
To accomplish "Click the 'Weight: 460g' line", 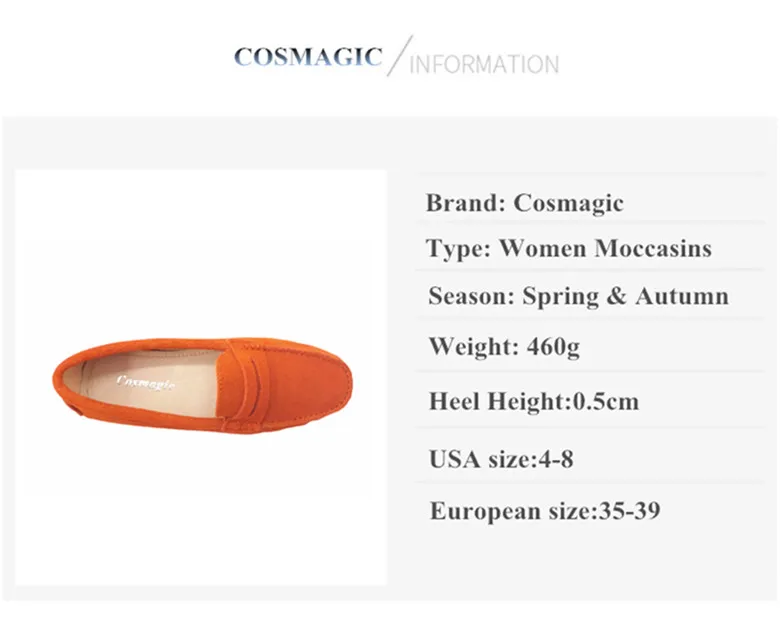I will tap(504, 347).
